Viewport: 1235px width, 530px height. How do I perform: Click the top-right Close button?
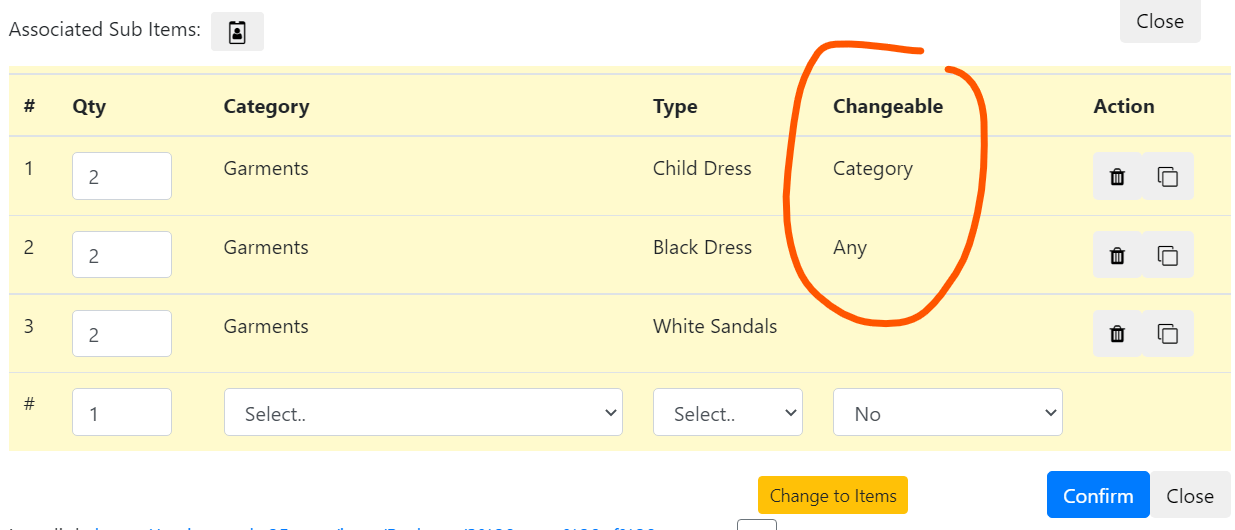pyautogui.click(x=1160, y=21)
